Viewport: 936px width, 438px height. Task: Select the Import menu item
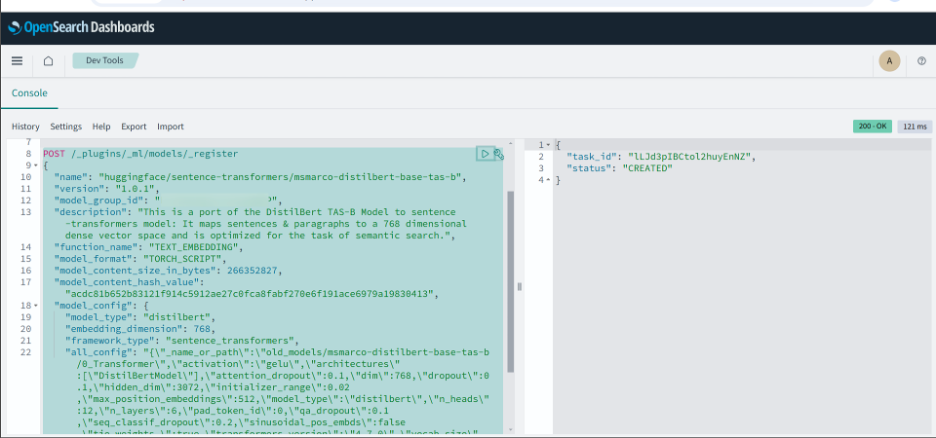tap(171, 127)
